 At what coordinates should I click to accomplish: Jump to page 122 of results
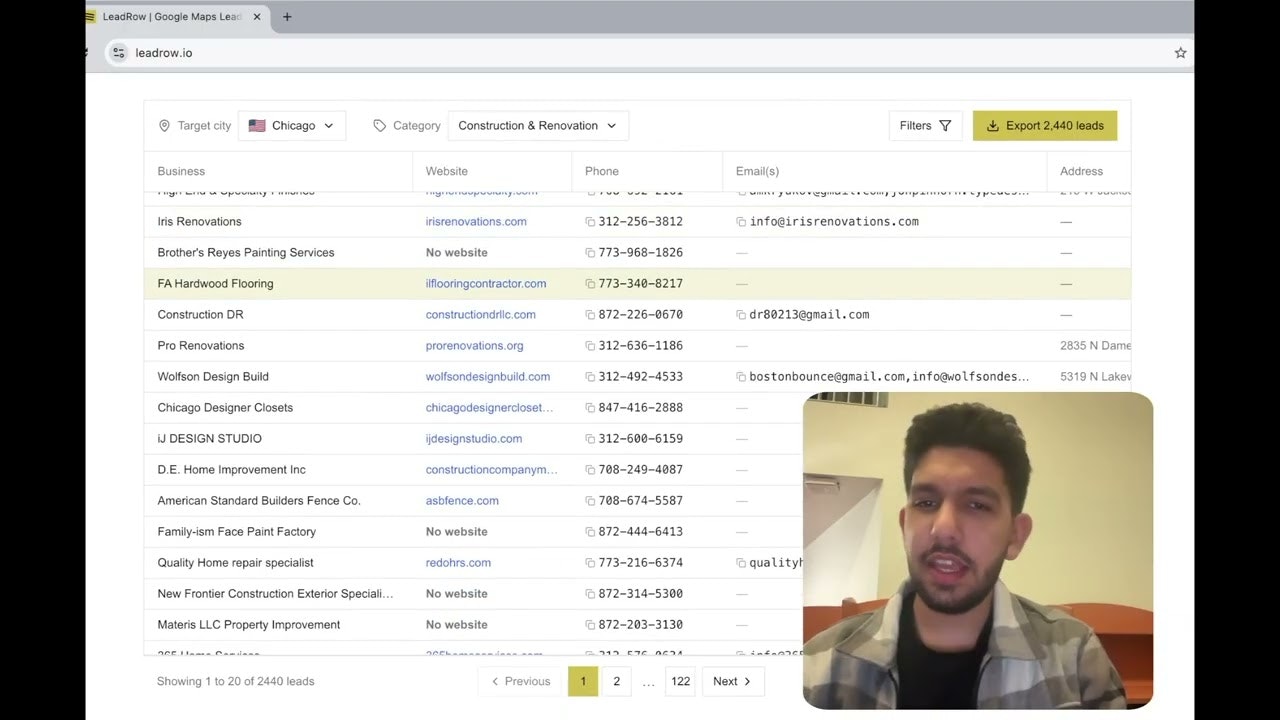[x=681, y=681]
